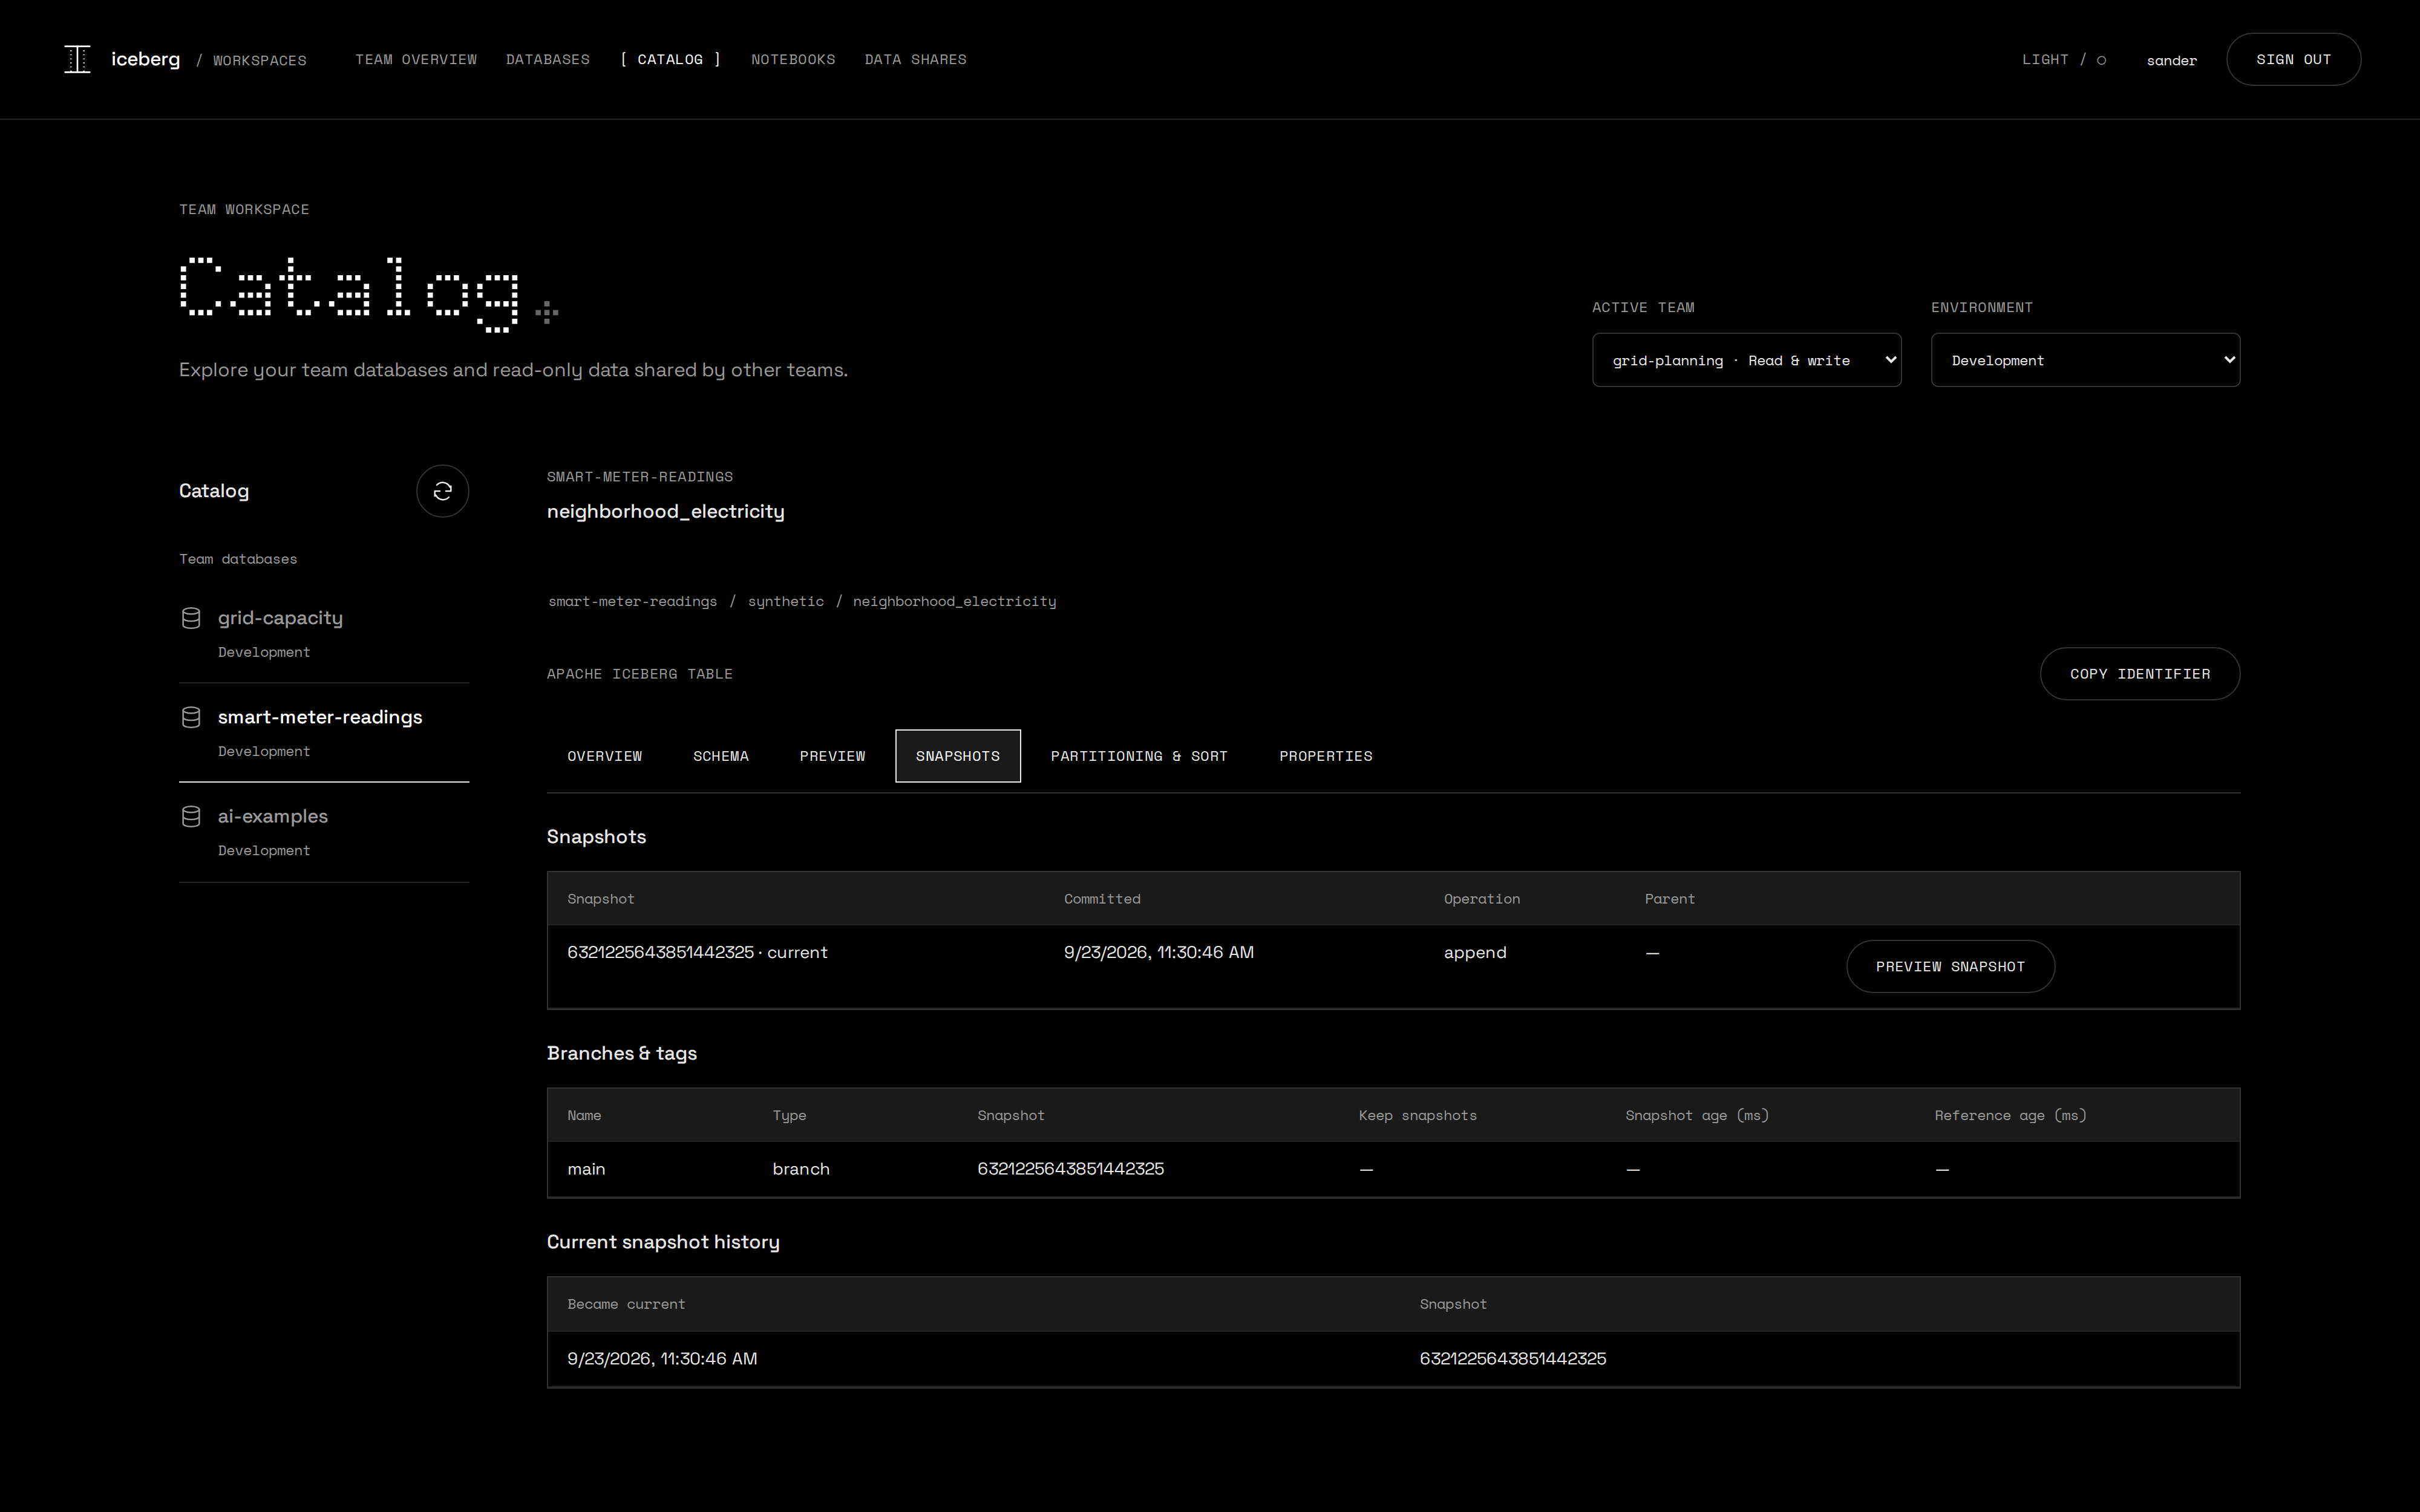Click the Became current timestamp in history table
The image size is (2420, 1512).
click(x=662, y=1359)
